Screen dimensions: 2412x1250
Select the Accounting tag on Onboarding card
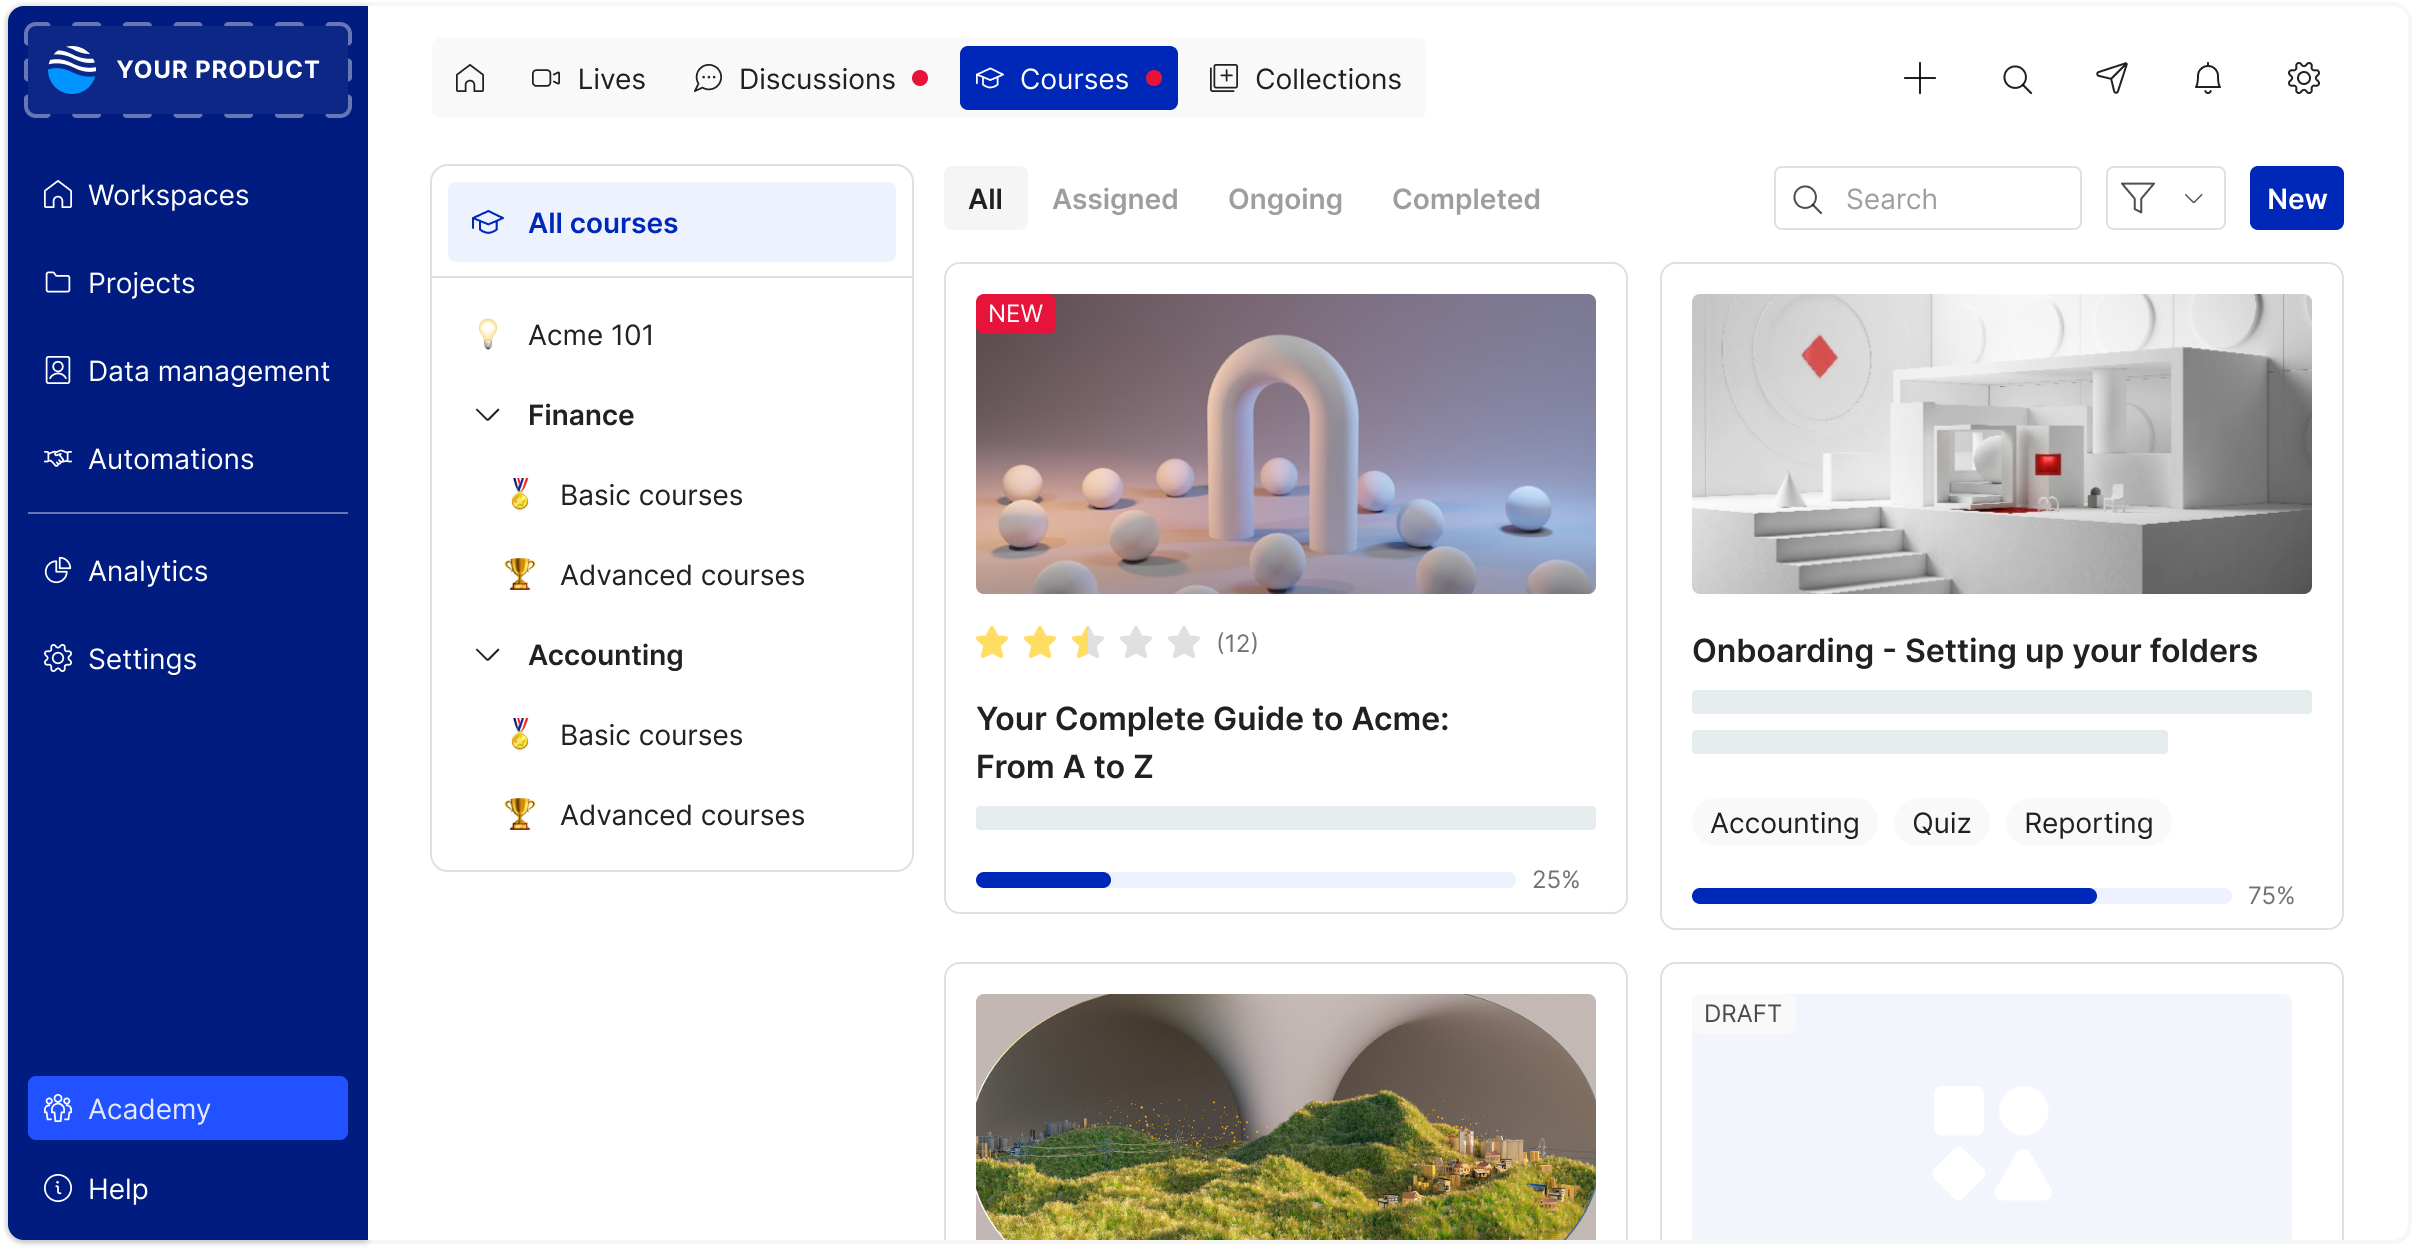coord(1784,823)
